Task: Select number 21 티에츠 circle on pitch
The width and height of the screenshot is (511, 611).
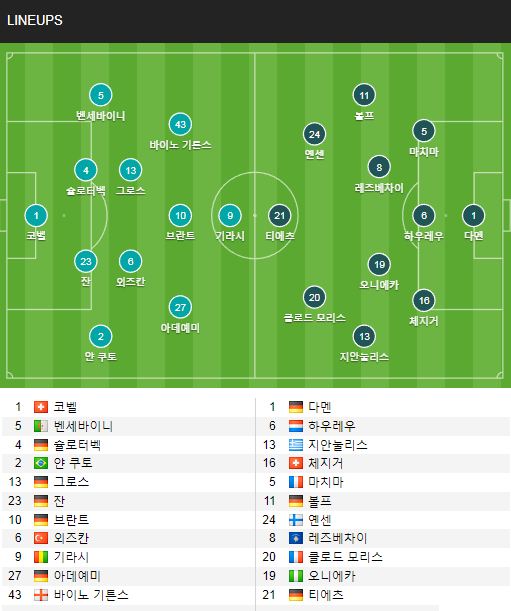Action: pos(279,215)
